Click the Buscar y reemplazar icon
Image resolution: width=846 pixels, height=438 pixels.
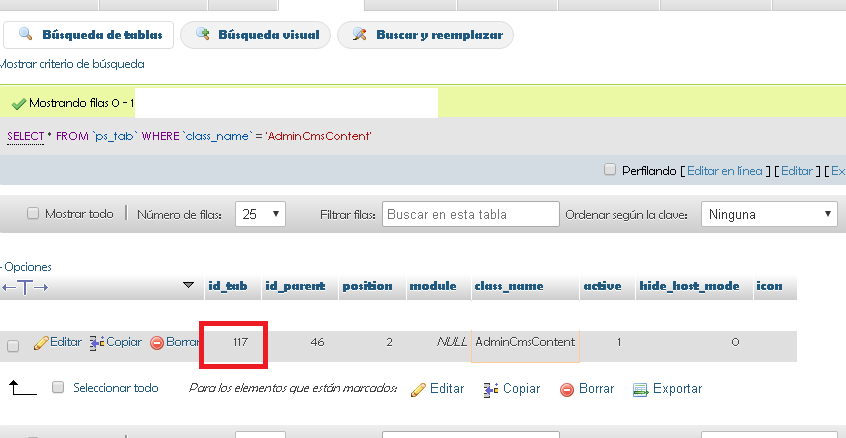(x=359, y=35)
